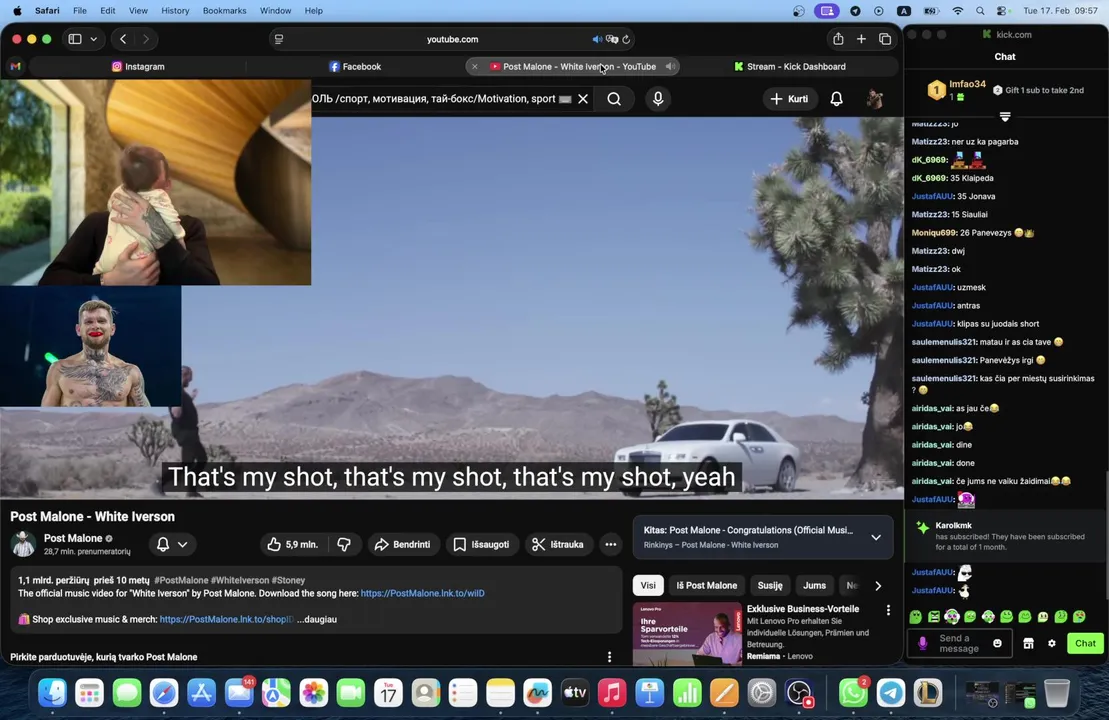The image size is (1109, 720).
Task: Show Safari tab overview
Action: [885, 39]
